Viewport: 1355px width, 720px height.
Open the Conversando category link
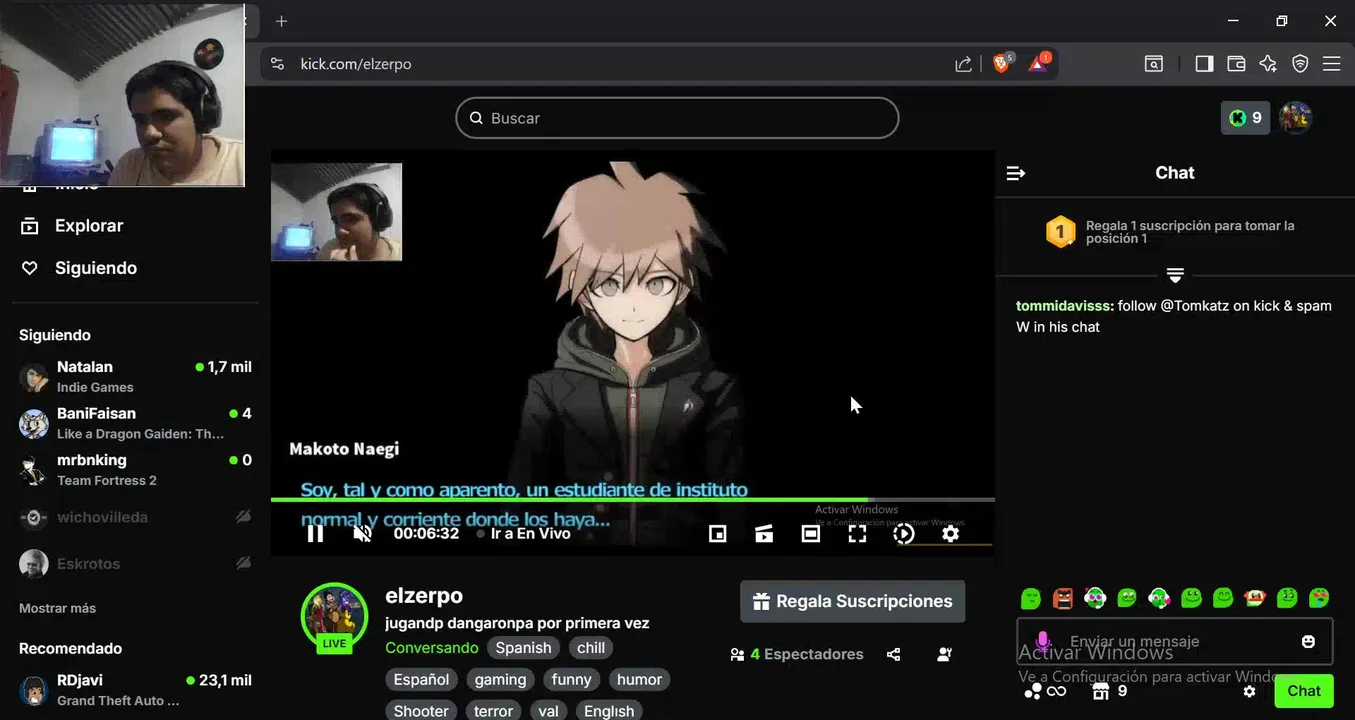pyautogui.click(x=432, y=648)
